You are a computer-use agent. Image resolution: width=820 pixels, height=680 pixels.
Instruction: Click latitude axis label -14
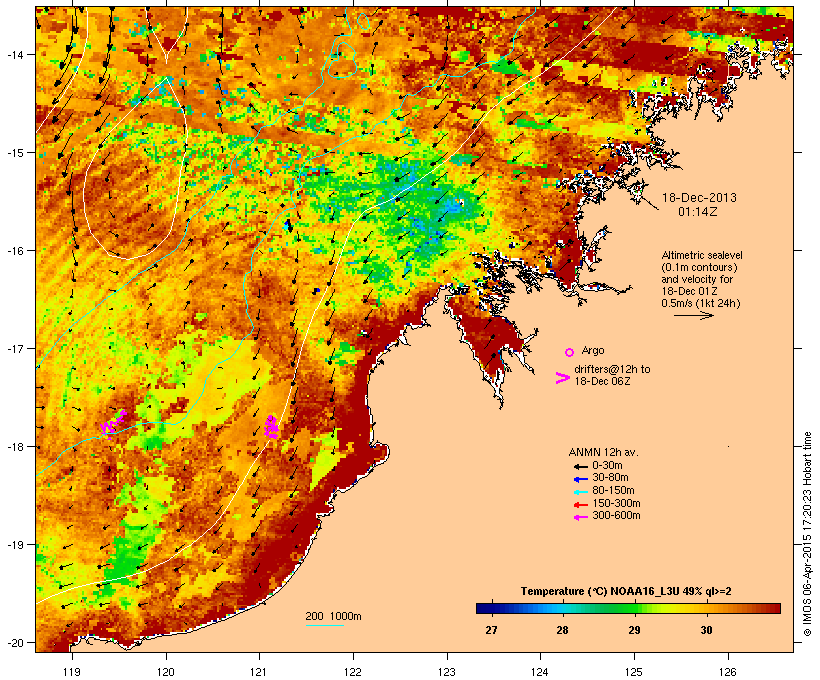tap(14, 54)
